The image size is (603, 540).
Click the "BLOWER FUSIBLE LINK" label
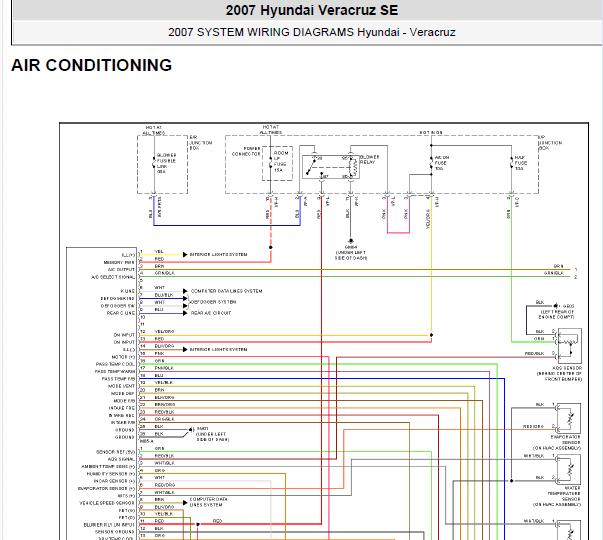pyautogui.click(x=167, y=161)
